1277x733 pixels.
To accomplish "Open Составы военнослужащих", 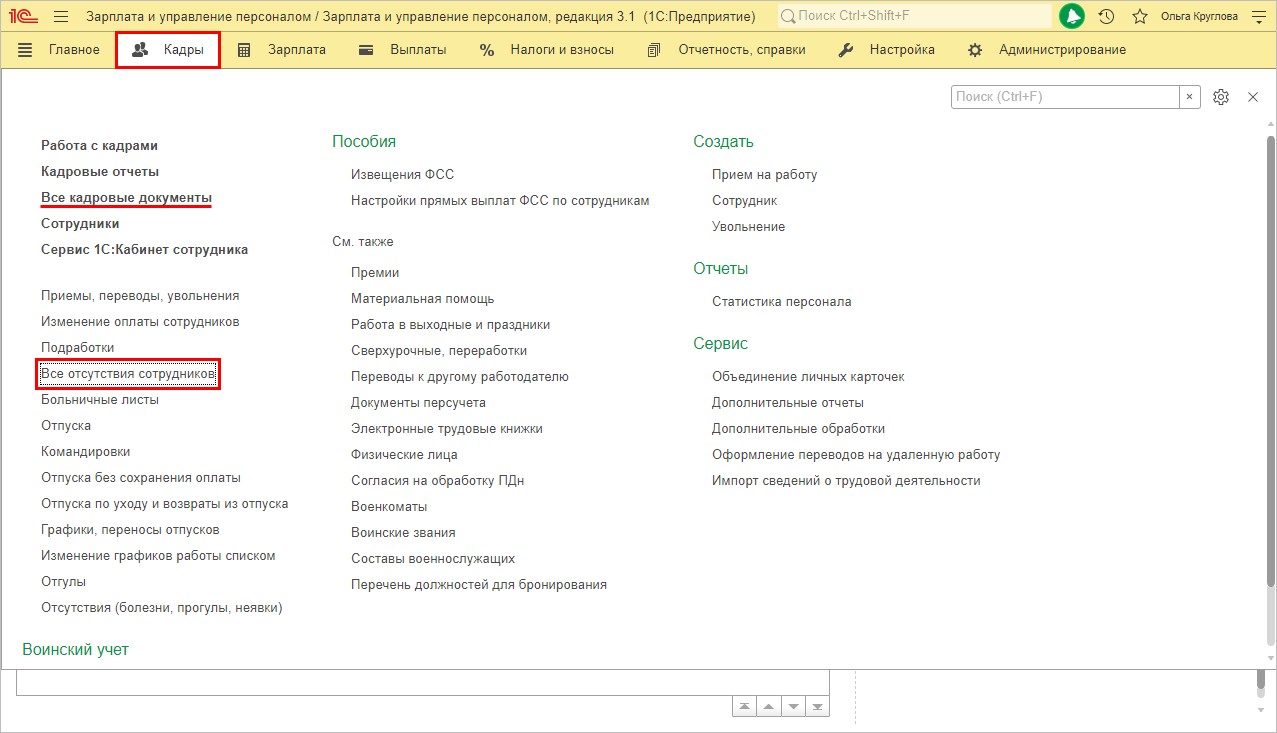I will pos(433,559).
